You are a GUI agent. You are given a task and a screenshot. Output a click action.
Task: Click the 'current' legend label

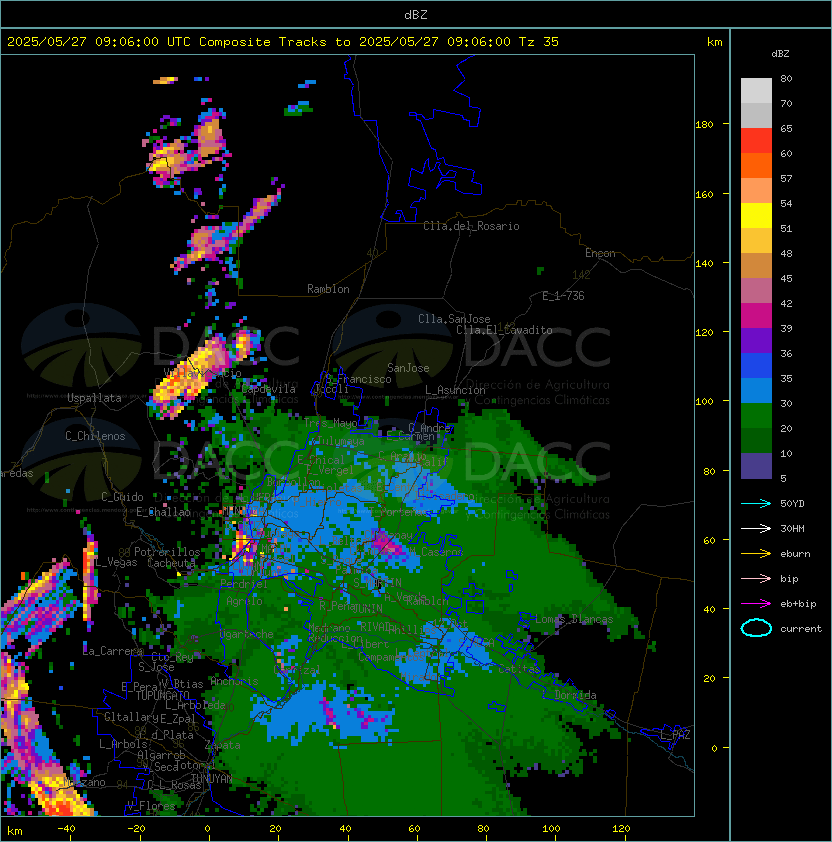click(x=801, y=629)
